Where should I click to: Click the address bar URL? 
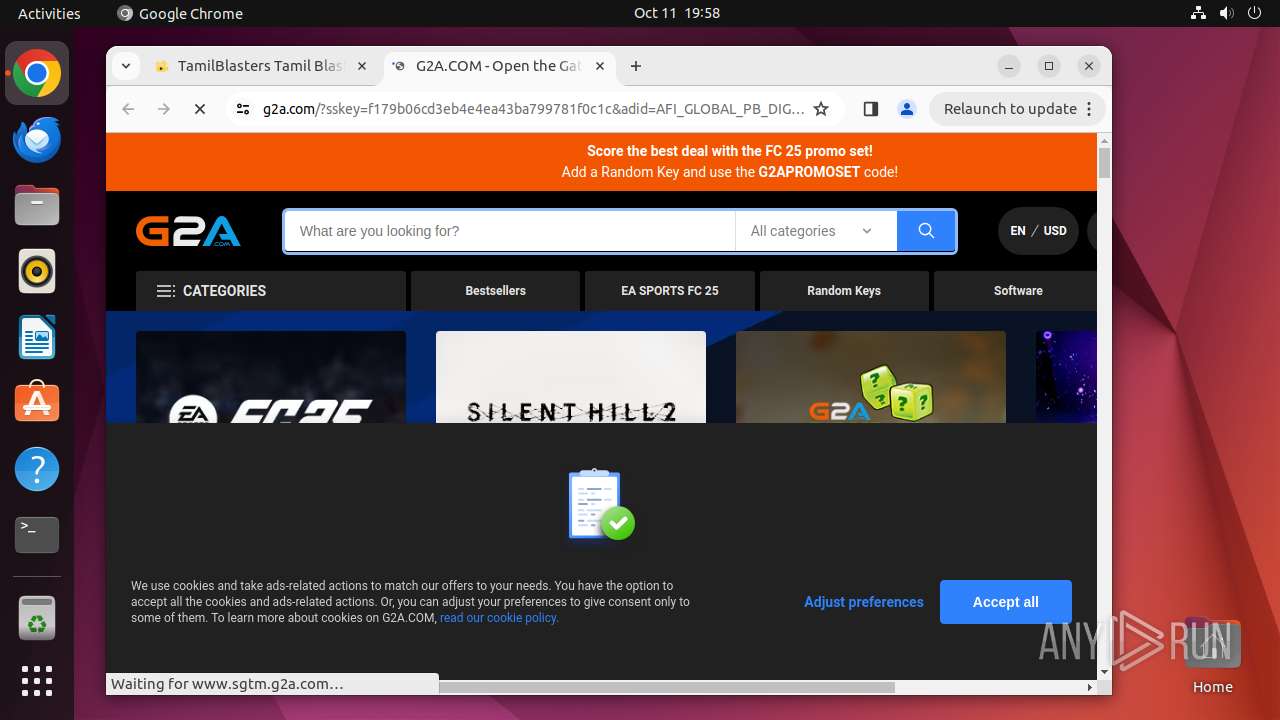(533, 109)
